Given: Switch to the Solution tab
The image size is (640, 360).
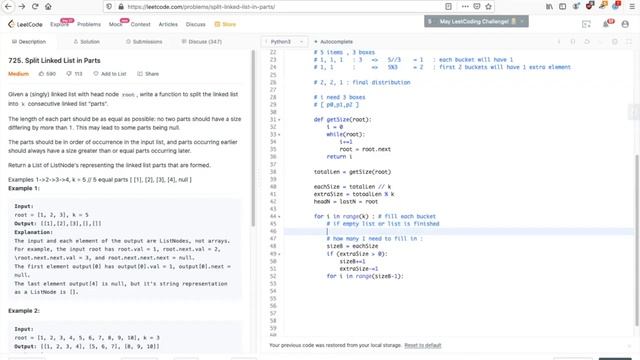Looking at the screenshot, I should click(x=87, y=42).
